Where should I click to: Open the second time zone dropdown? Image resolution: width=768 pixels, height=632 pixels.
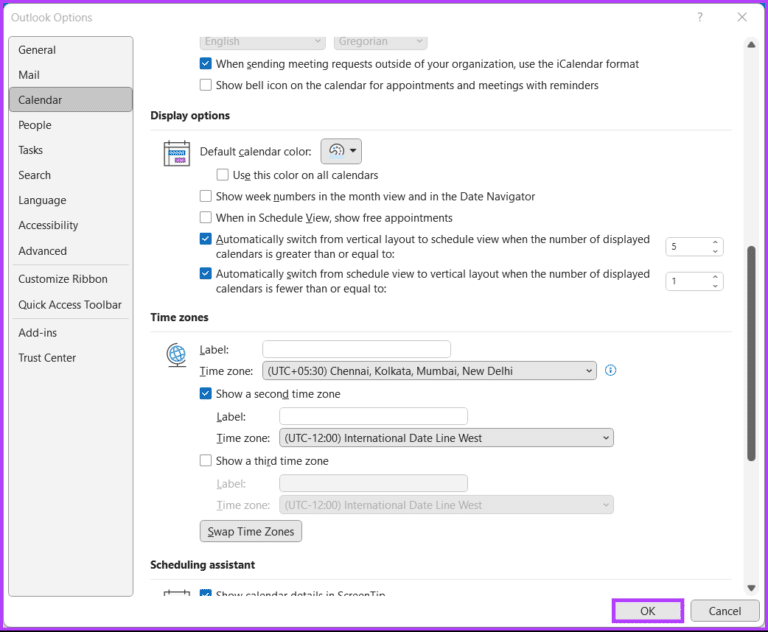pyautogui.click(x=446, y=438)
